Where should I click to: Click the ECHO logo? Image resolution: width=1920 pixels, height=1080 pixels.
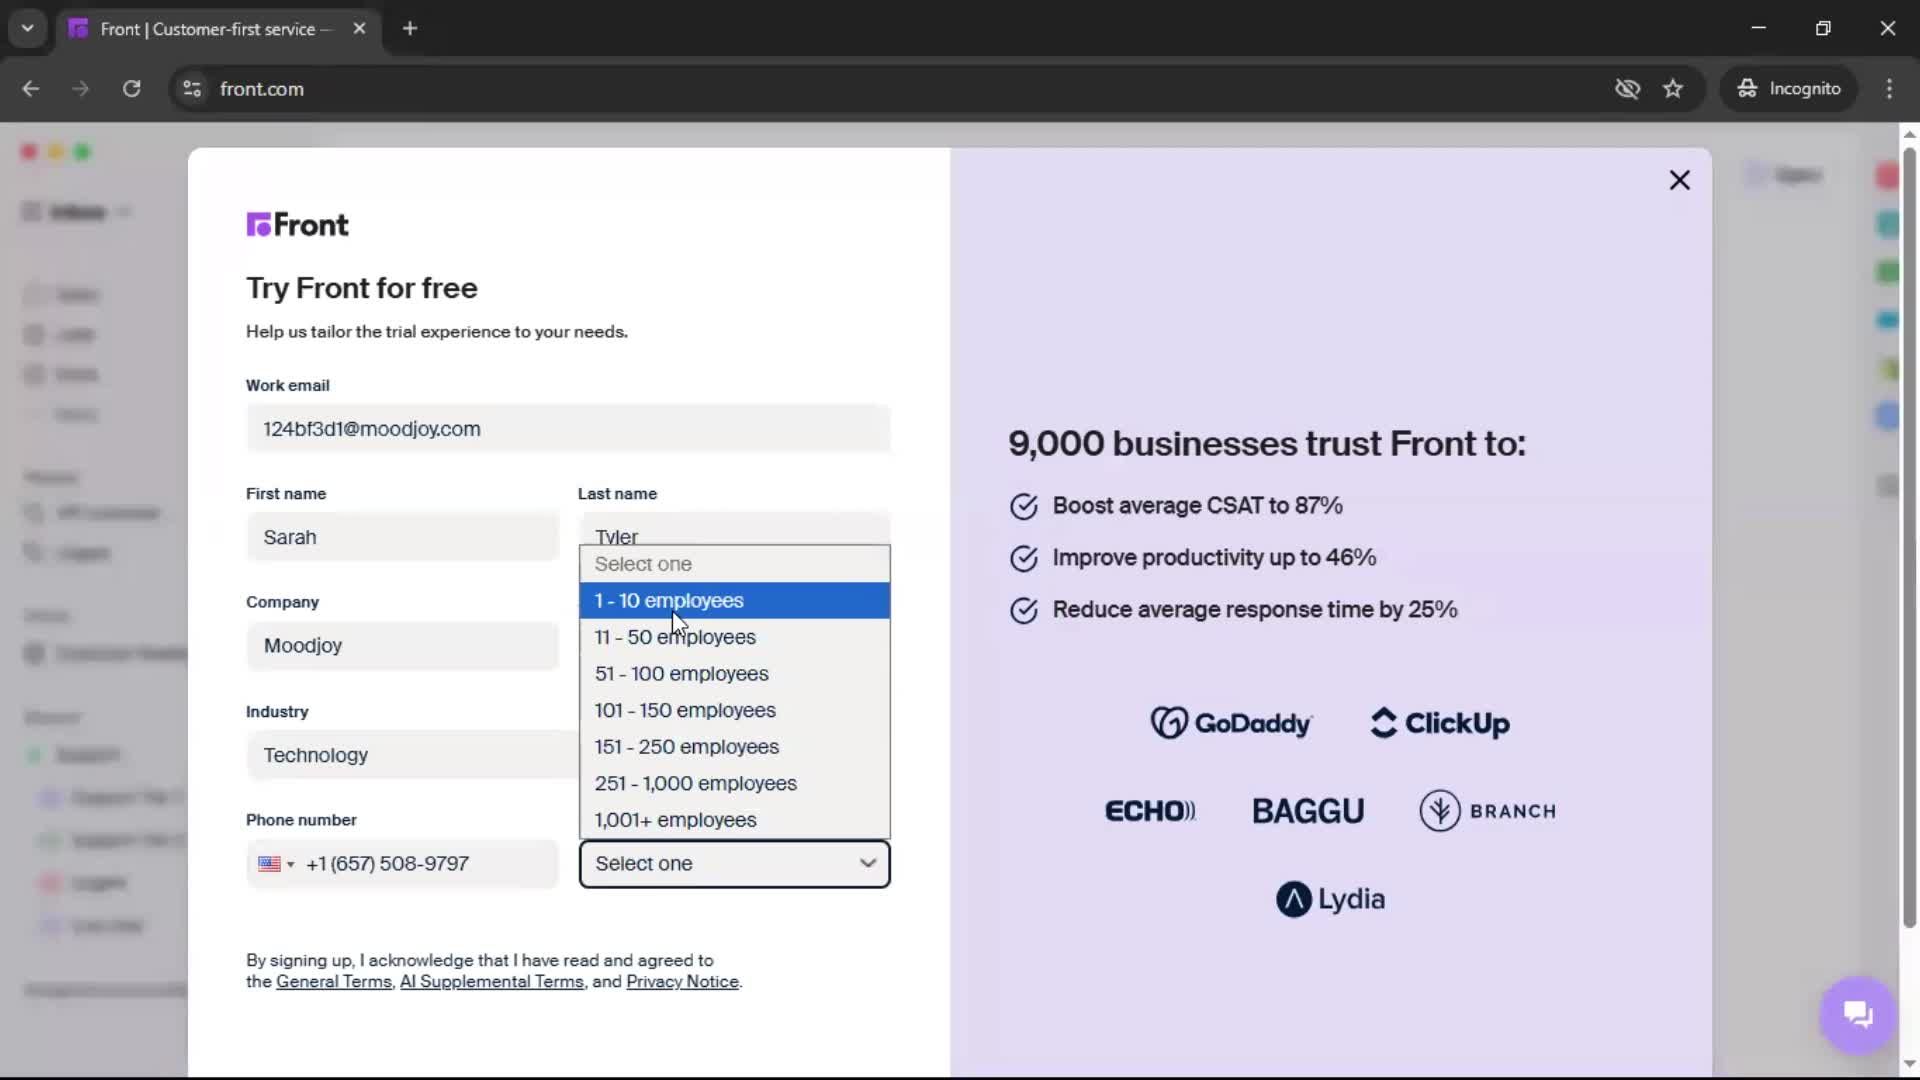pos(1151,810)
